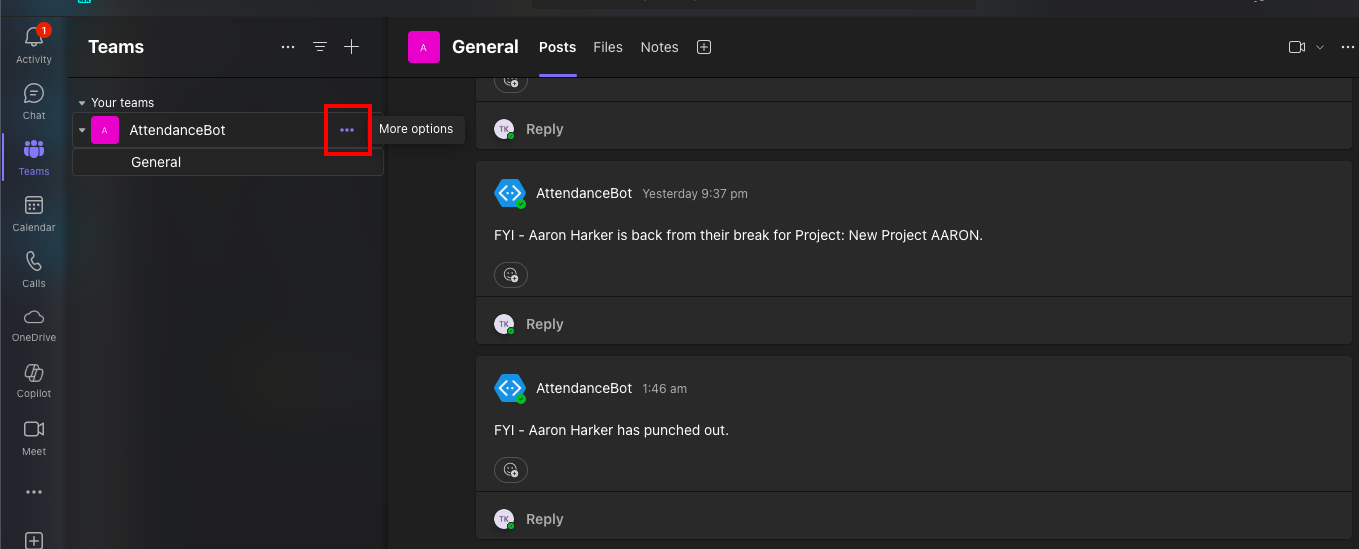This screenshot has width=1359, height=549.
Task: Select the Teams icon in sidebar
Action: click(34, 157)
